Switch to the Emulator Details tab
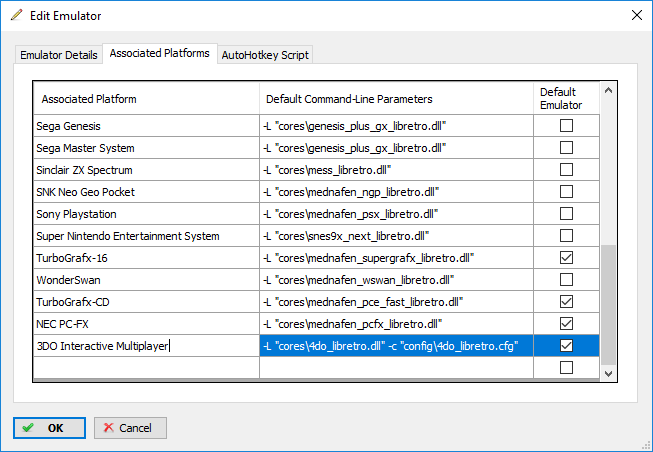The width and height of the screenshot is (653, 452). pyautogui.click(x=59, y=55)
